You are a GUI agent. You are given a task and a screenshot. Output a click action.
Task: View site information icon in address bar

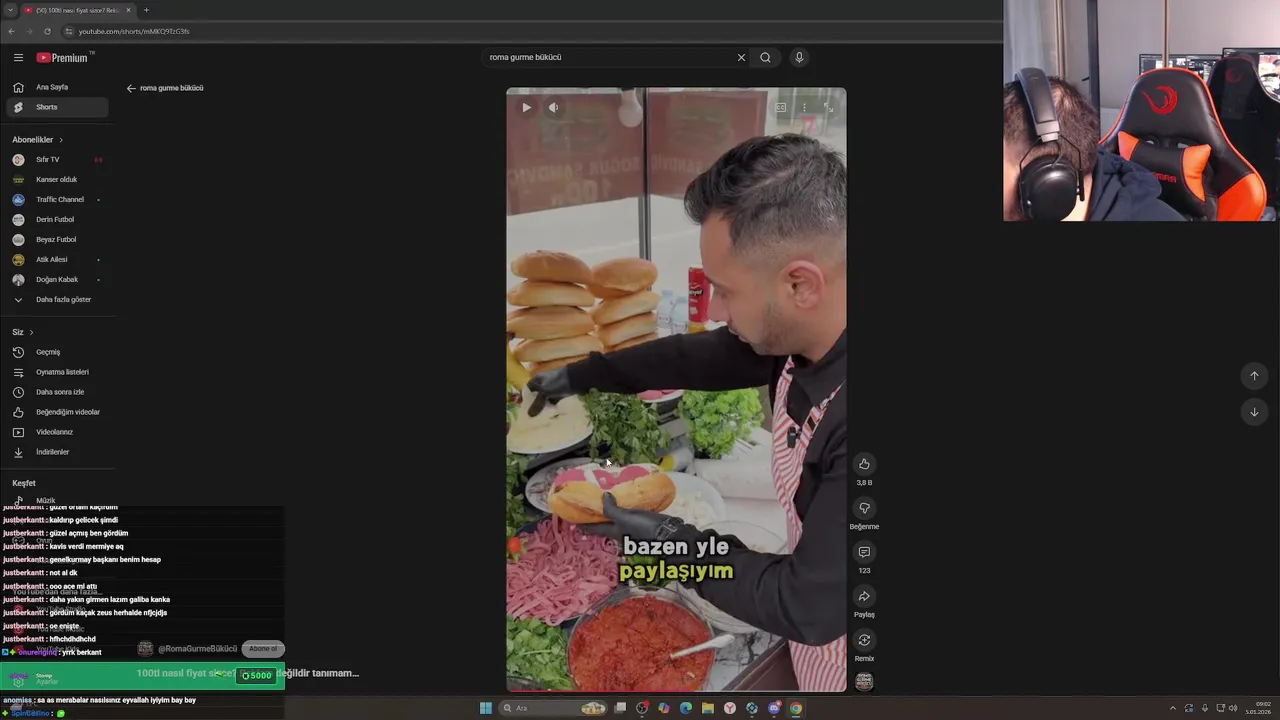68,31
